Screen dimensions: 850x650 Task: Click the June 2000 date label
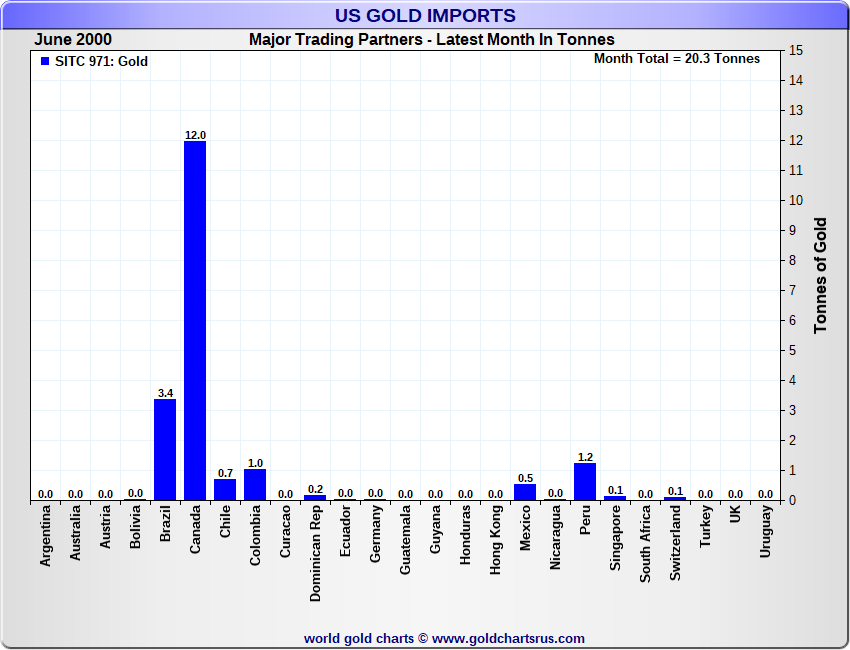coord(73,40)
